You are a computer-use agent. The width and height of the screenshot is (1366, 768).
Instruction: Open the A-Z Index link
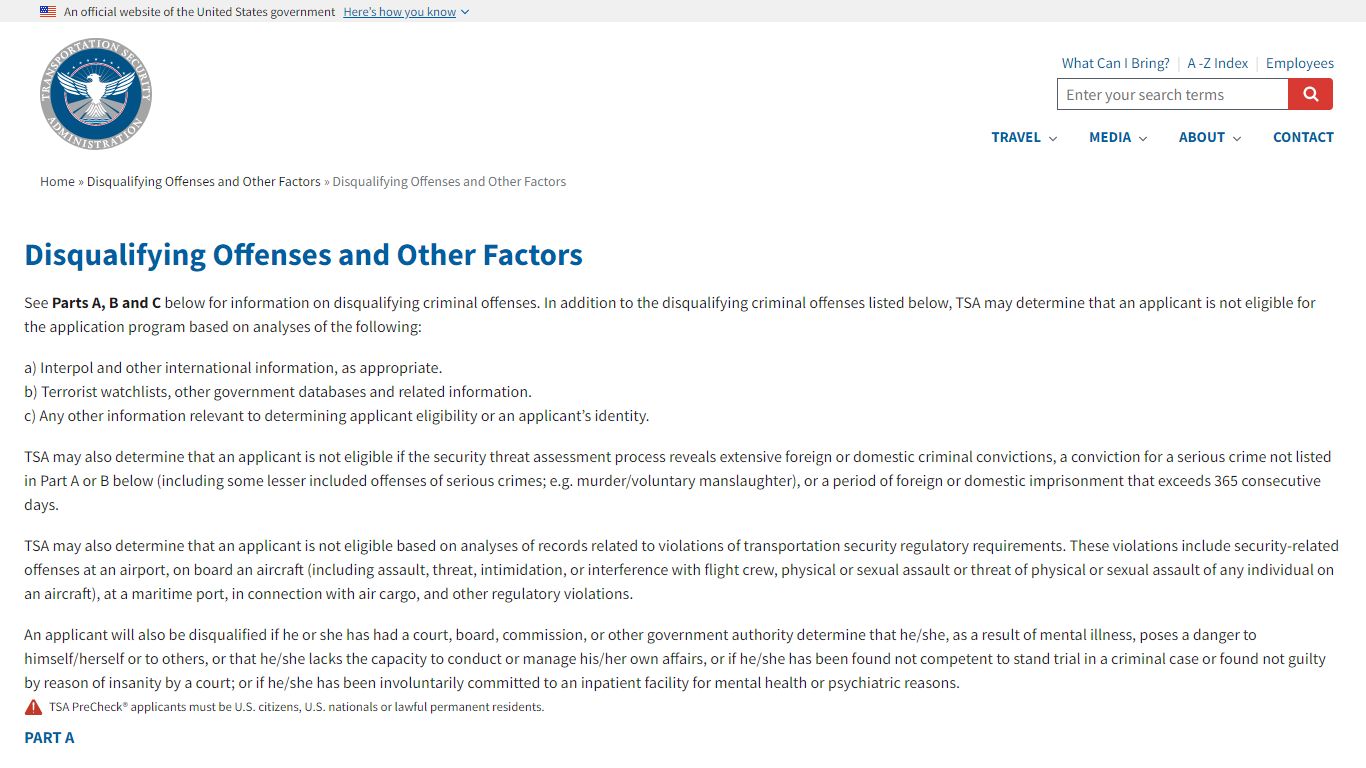point(1217,63)
